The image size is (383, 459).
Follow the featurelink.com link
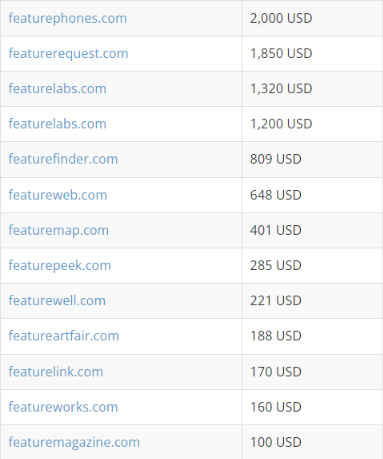pyautogui.click(x=56, y=371)
